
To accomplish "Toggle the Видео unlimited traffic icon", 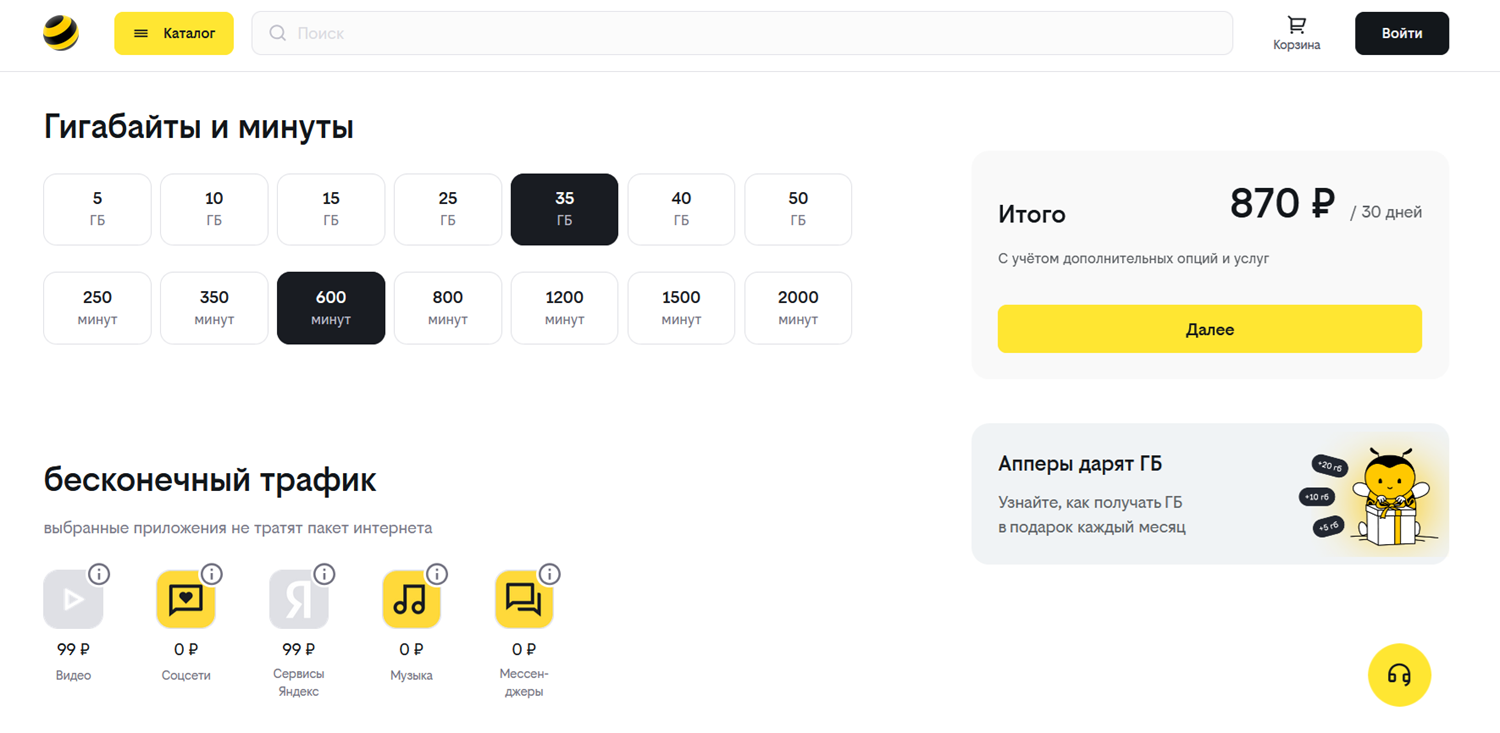I will (73, 599).
